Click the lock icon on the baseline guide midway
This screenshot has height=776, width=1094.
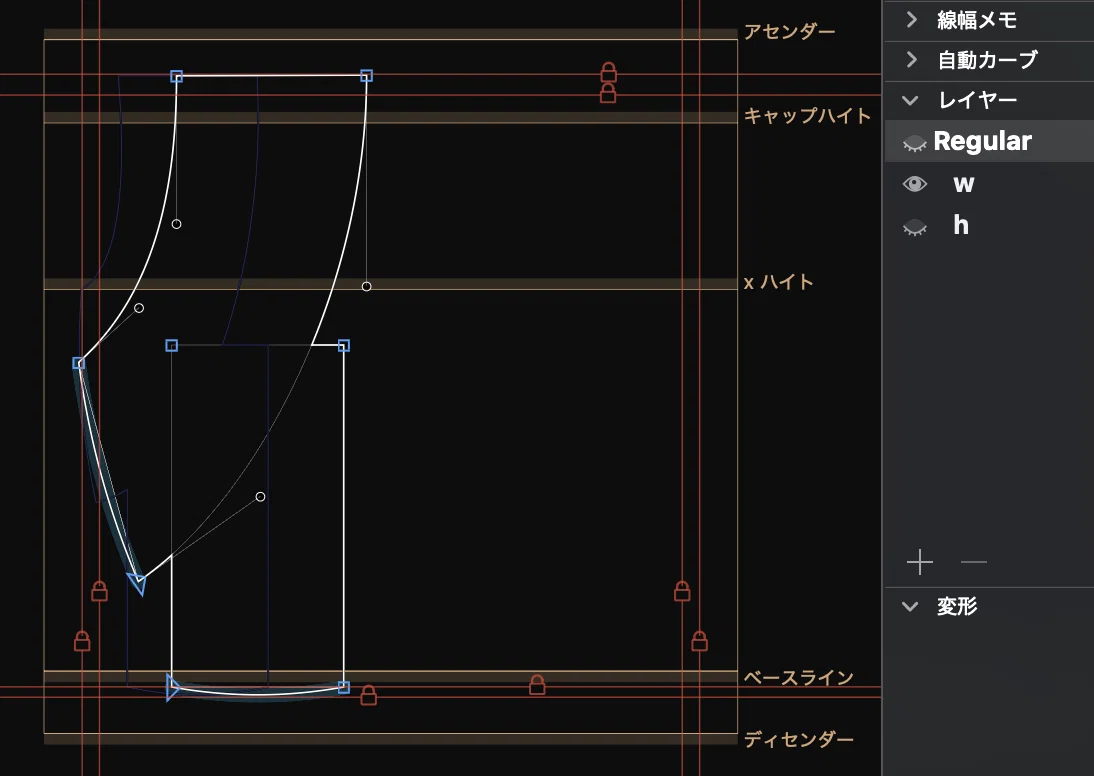537,685
